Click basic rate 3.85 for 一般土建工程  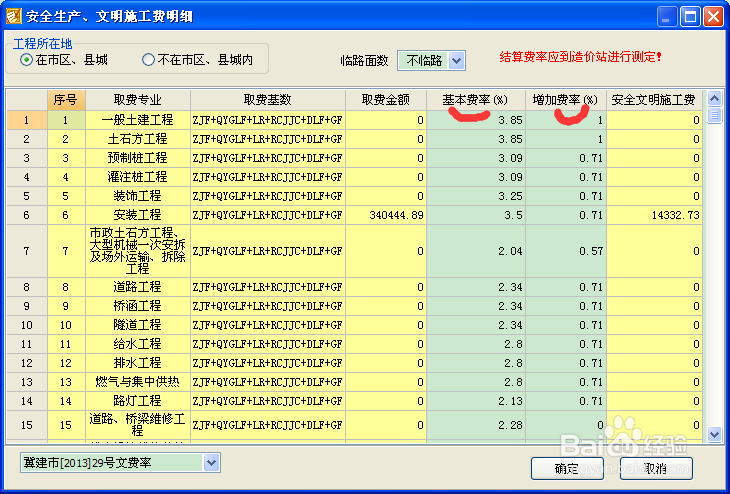coord(476,120)
